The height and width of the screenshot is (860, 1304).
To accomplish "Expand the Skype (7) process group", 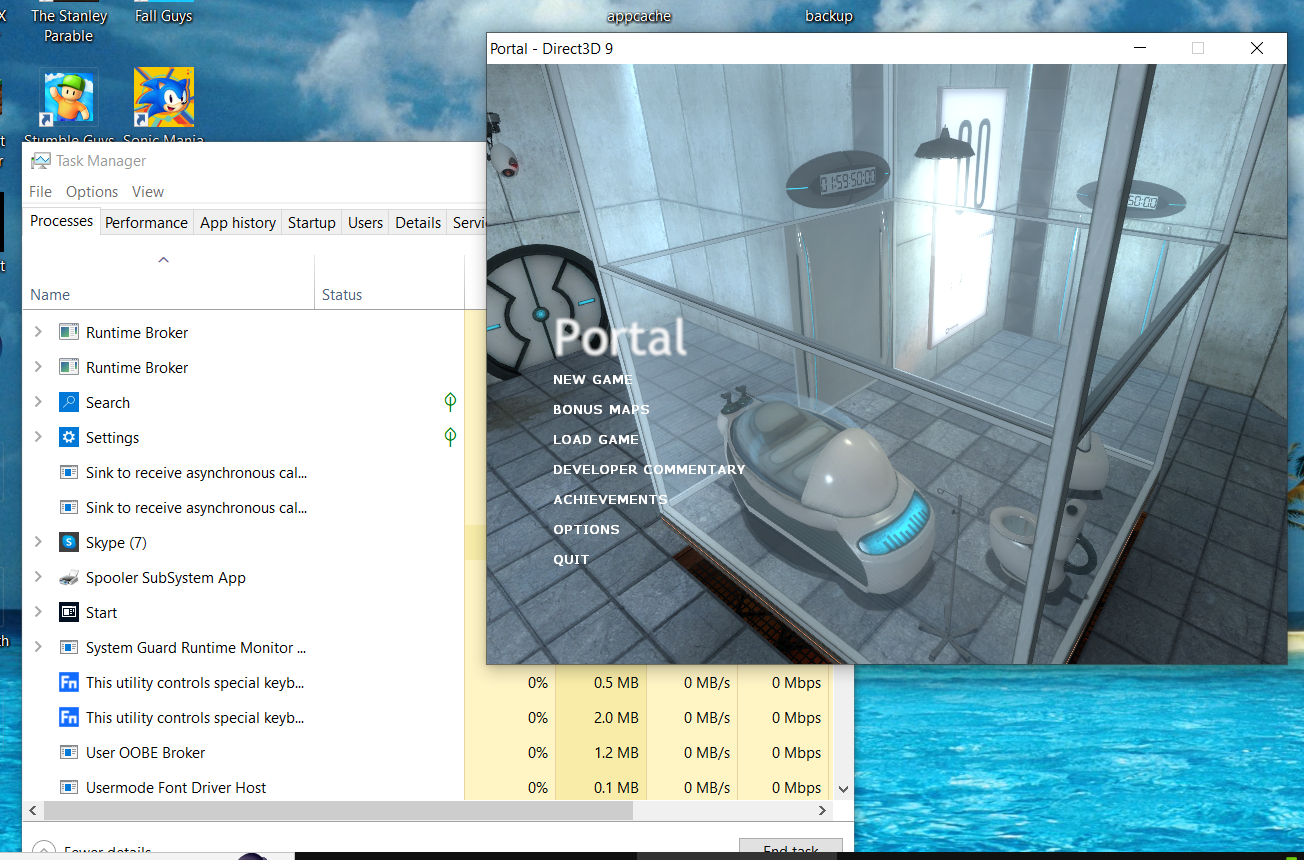I will (x=38, y=542).
